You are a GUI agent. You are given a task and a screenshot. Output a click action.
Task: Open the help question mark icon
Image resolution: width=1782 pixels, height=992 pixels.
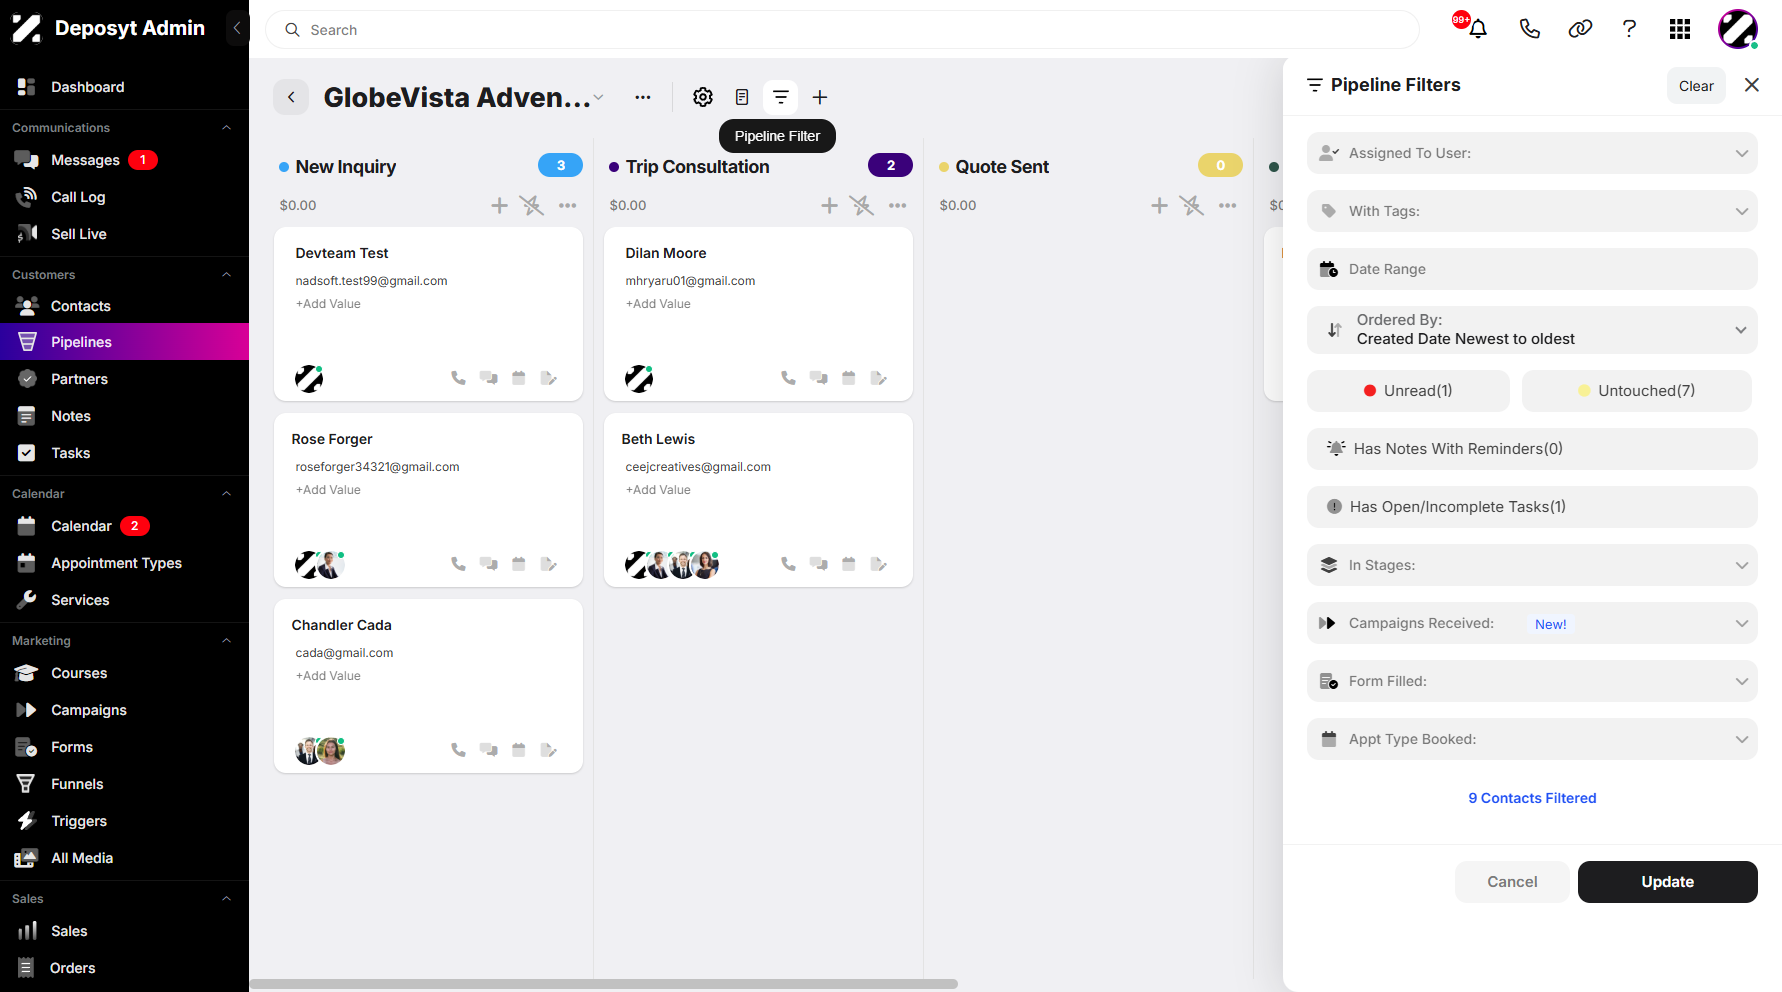1629,29
